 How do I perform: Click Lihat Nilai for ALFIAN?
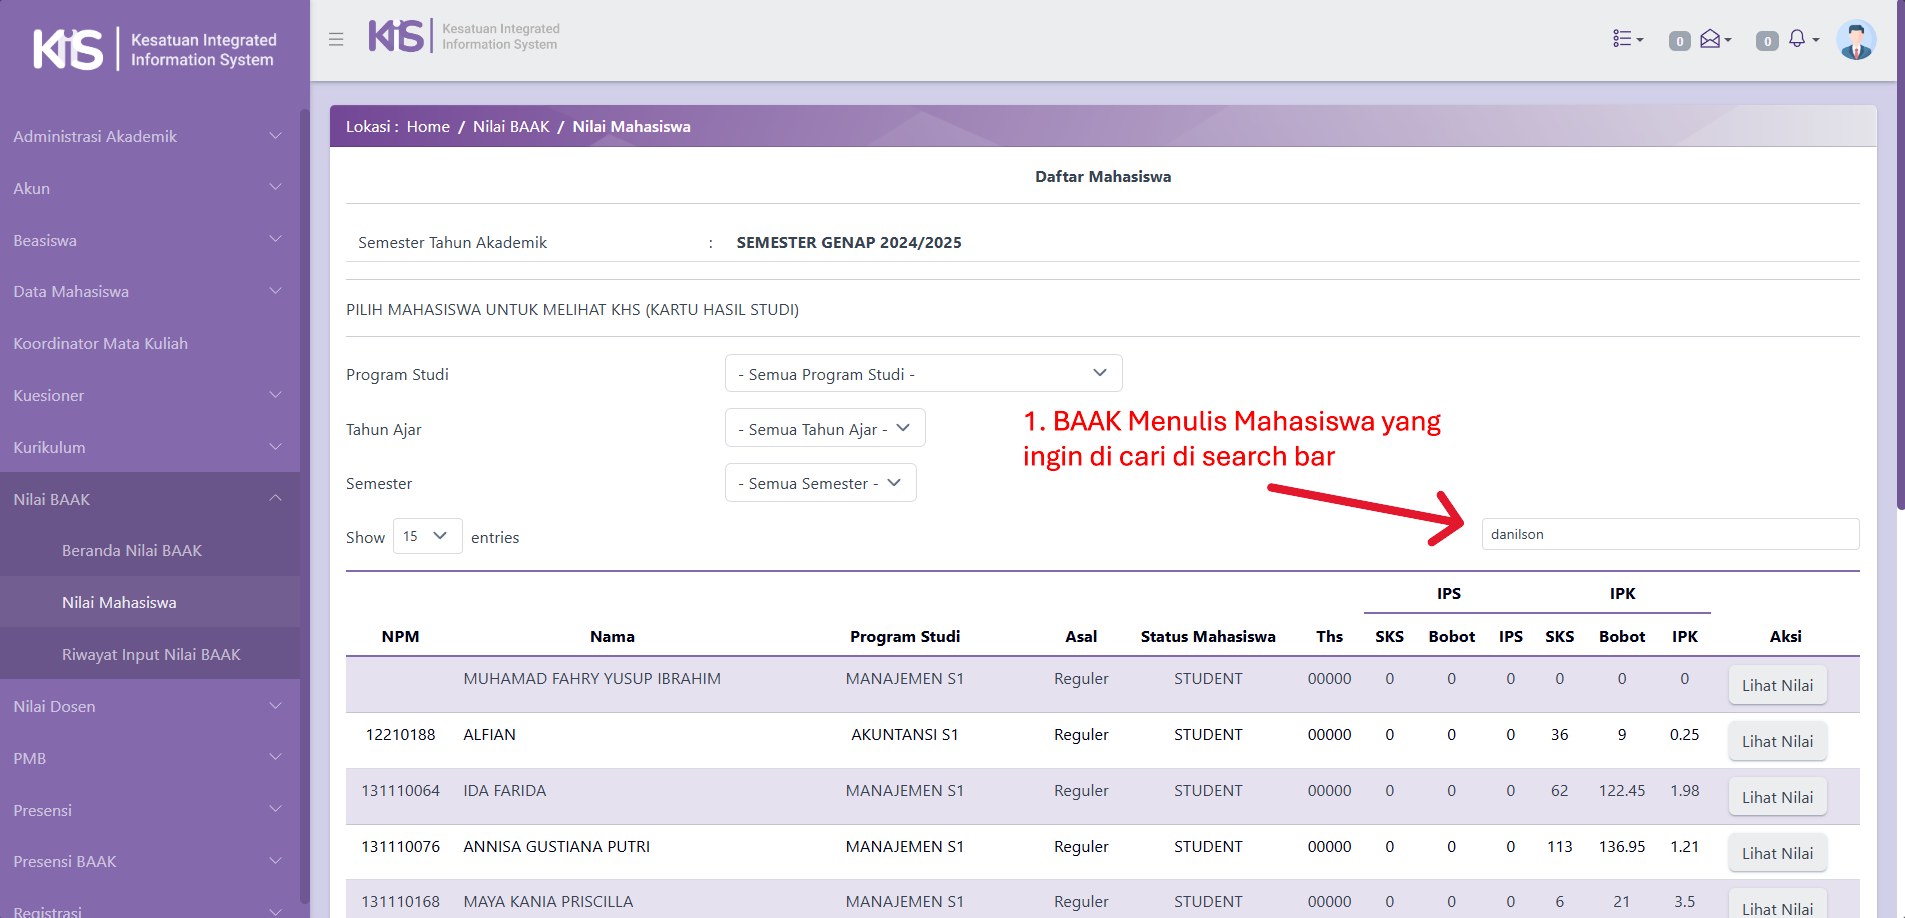1776,741
